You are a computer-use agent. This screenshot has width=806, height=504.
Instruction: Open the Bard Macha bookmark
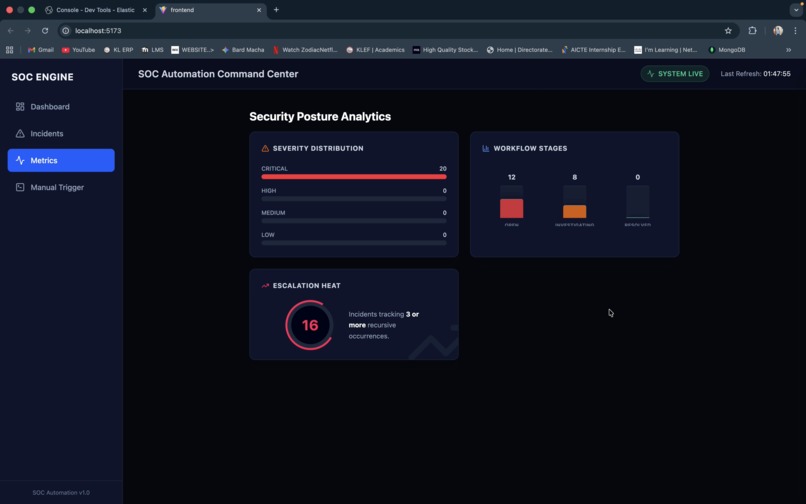pos(243,50)
